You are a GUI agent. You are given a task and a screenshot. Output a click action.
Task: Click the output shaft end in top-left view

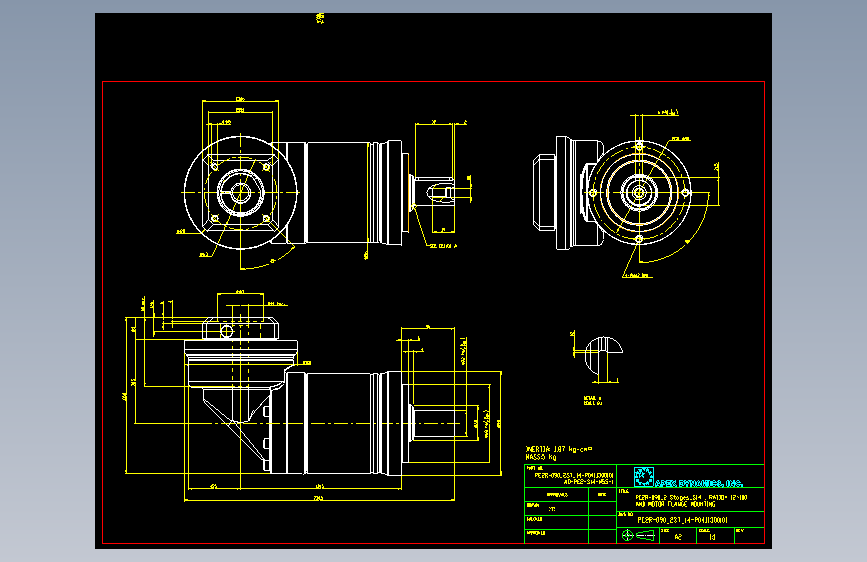click(x=434, y=193)
